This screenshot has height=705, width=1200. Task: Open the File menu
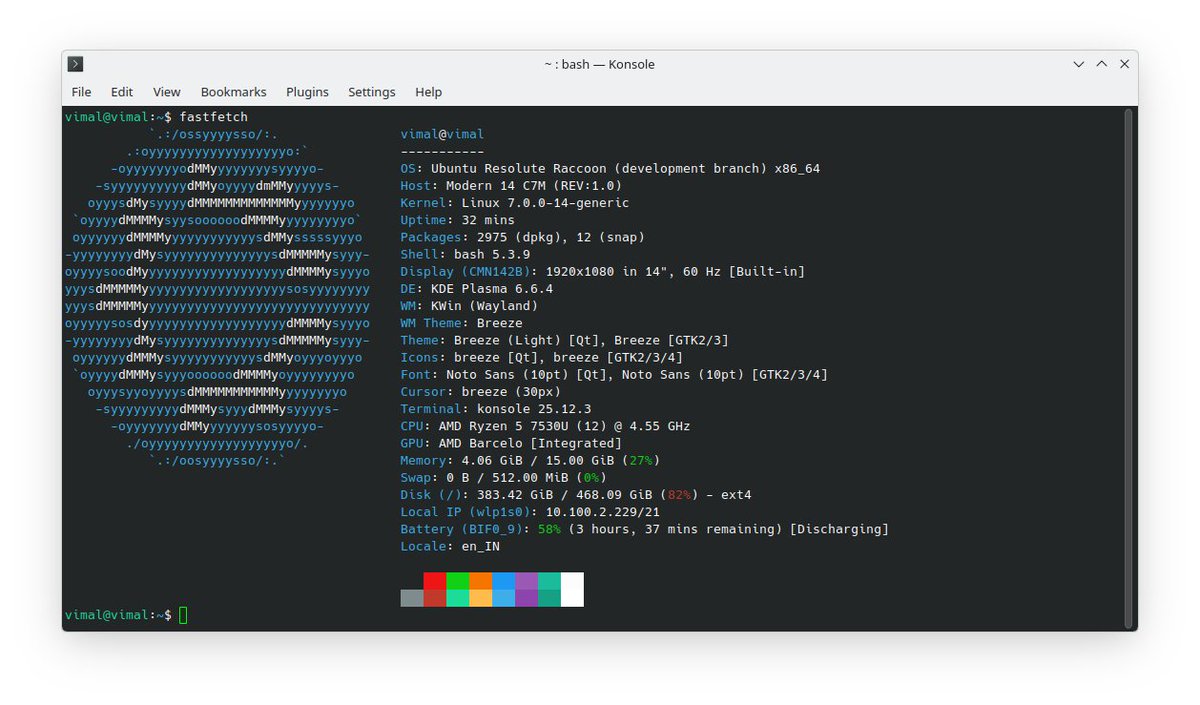(81, 92)
